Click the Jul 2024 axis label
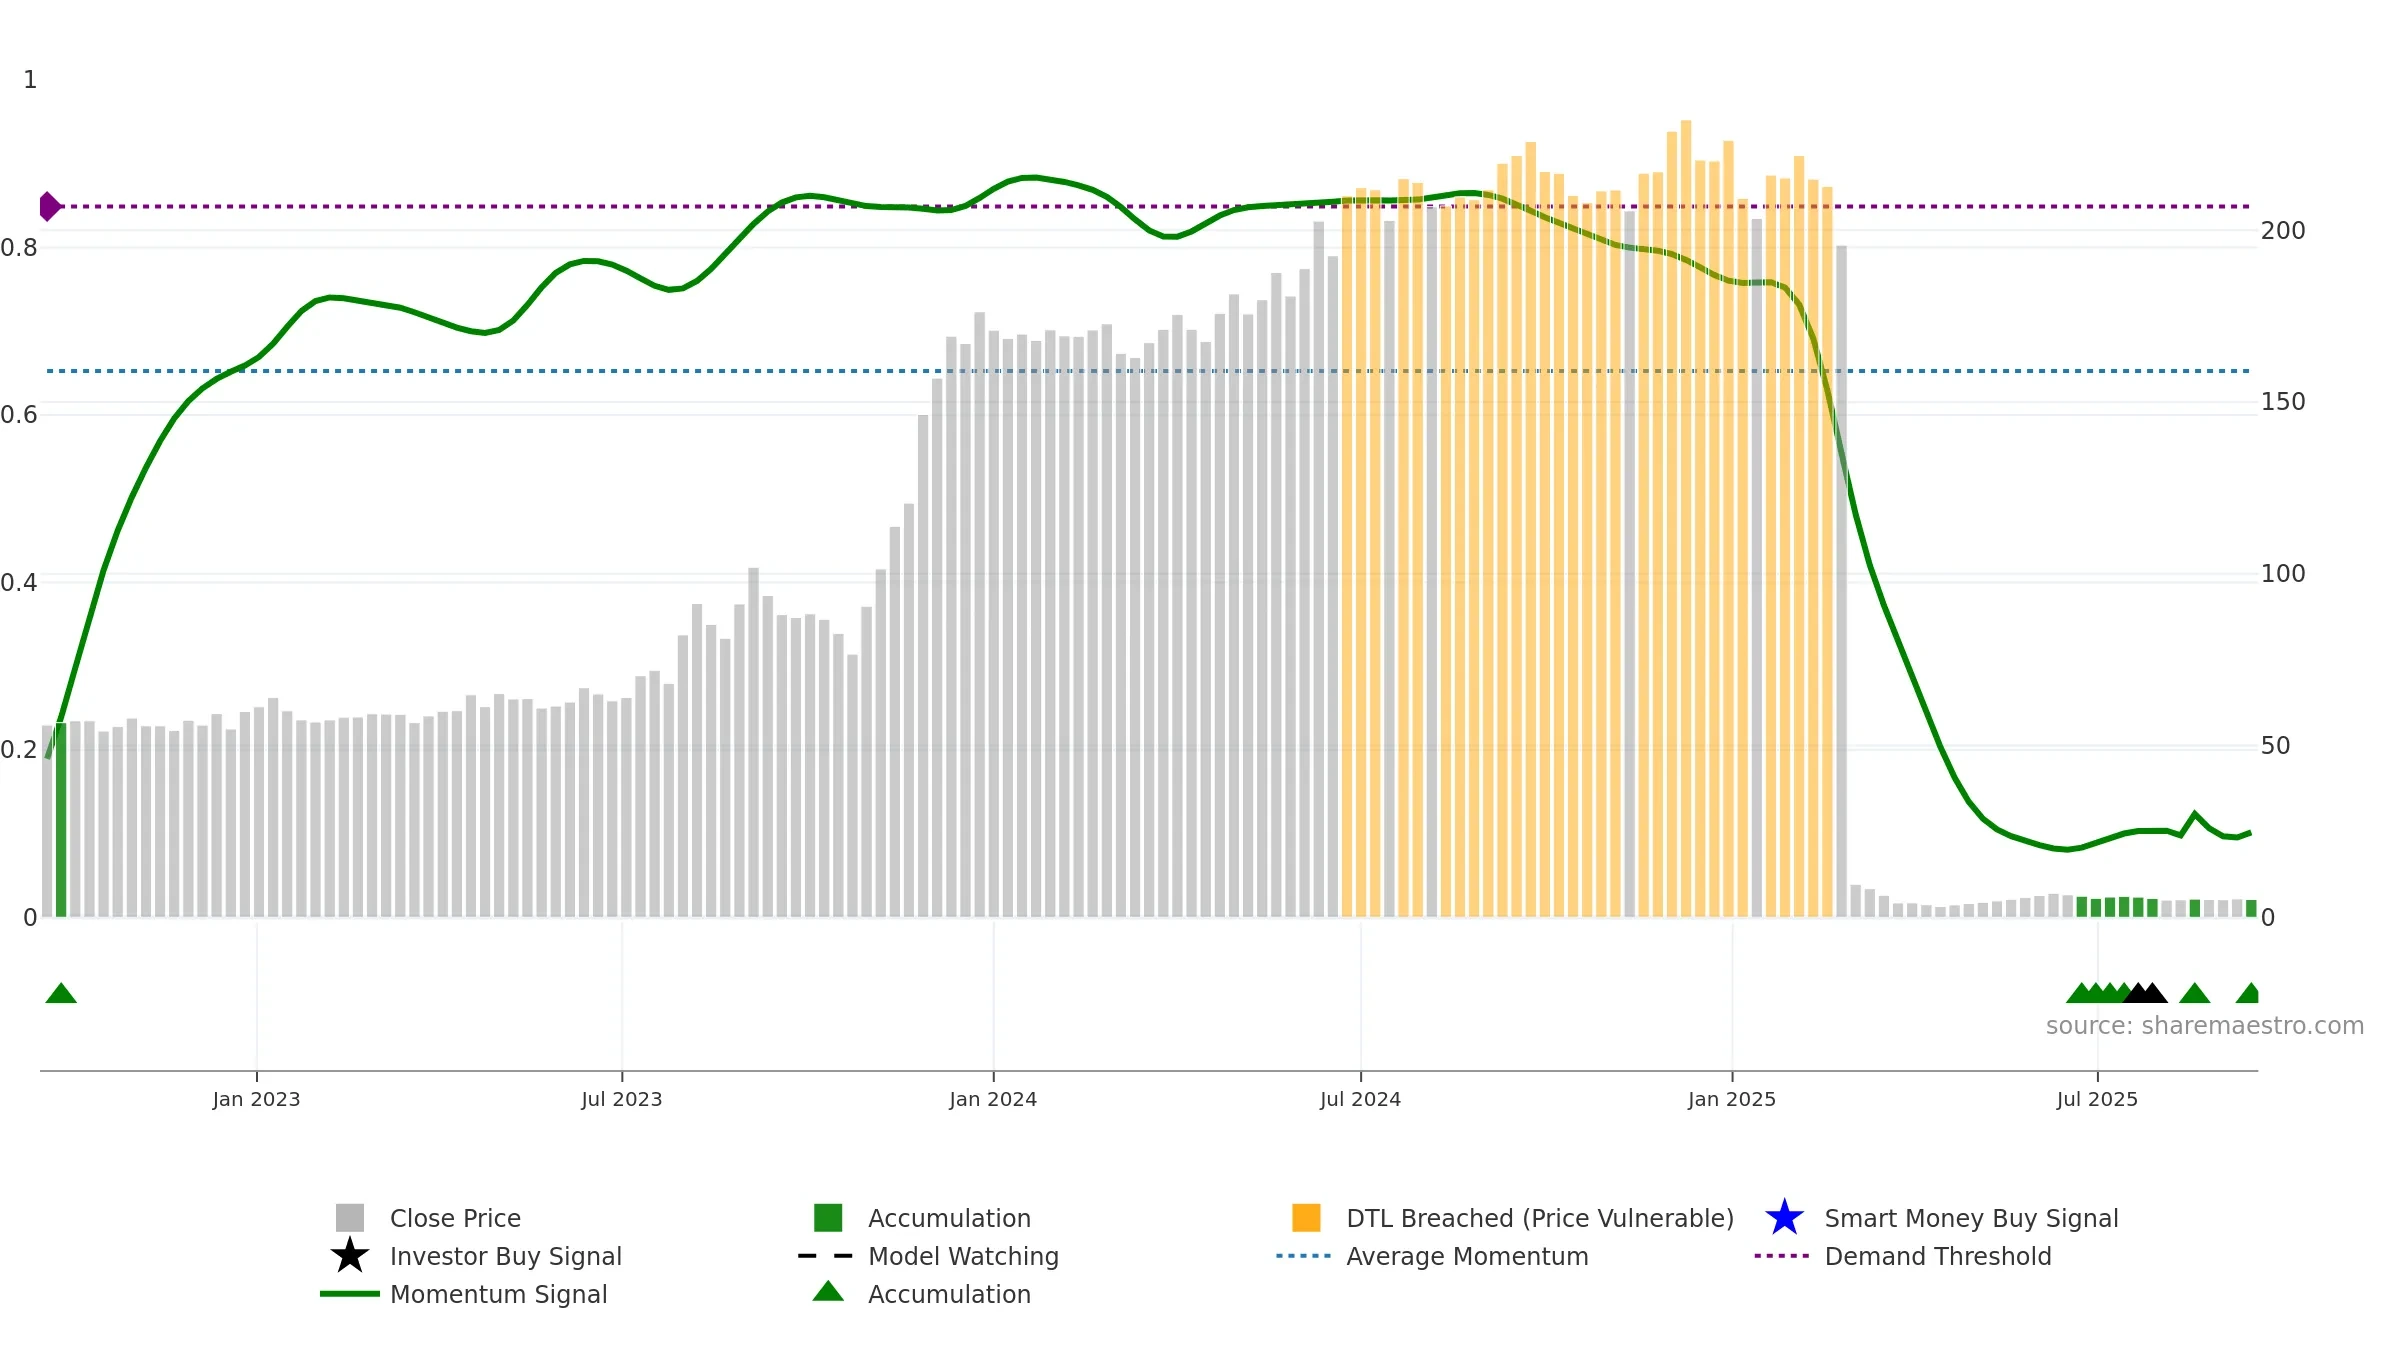 coord(1360,1099)
